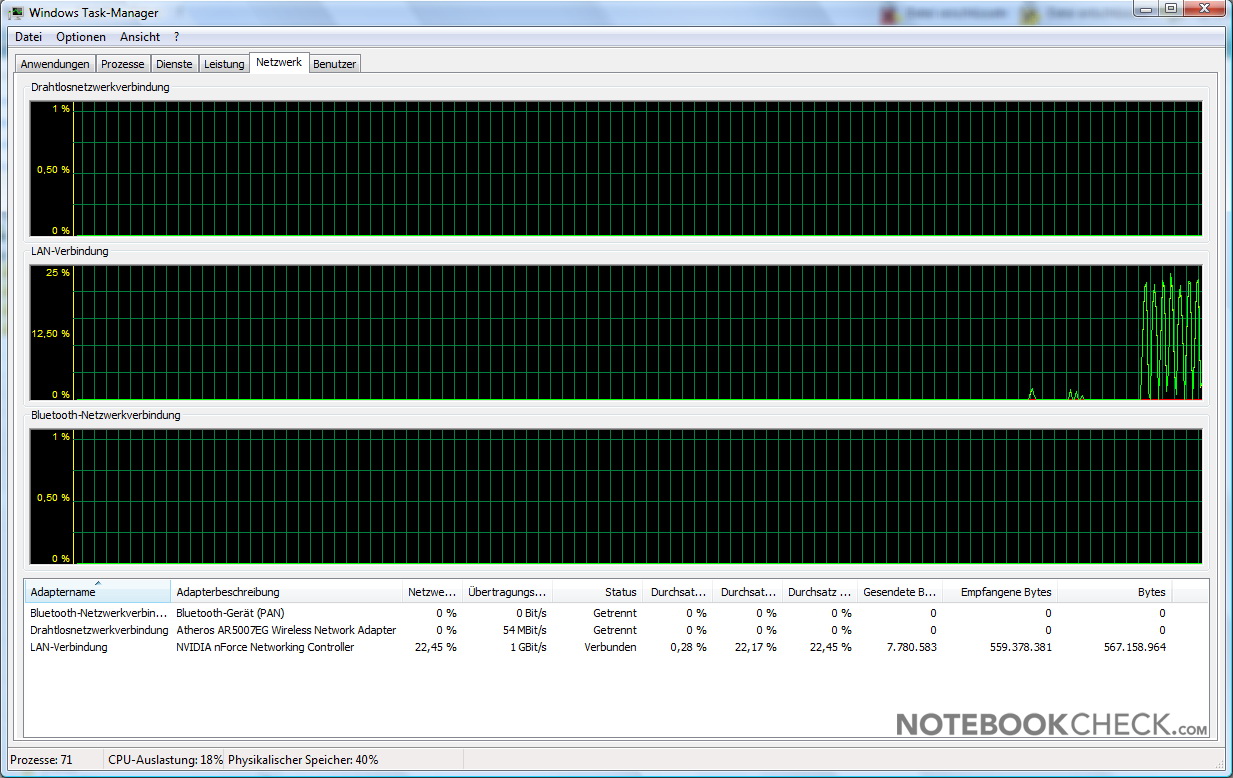Sort by Status column header
Image resolution: width=1233 pixels, height=778 pixels.
coord(597,592)
